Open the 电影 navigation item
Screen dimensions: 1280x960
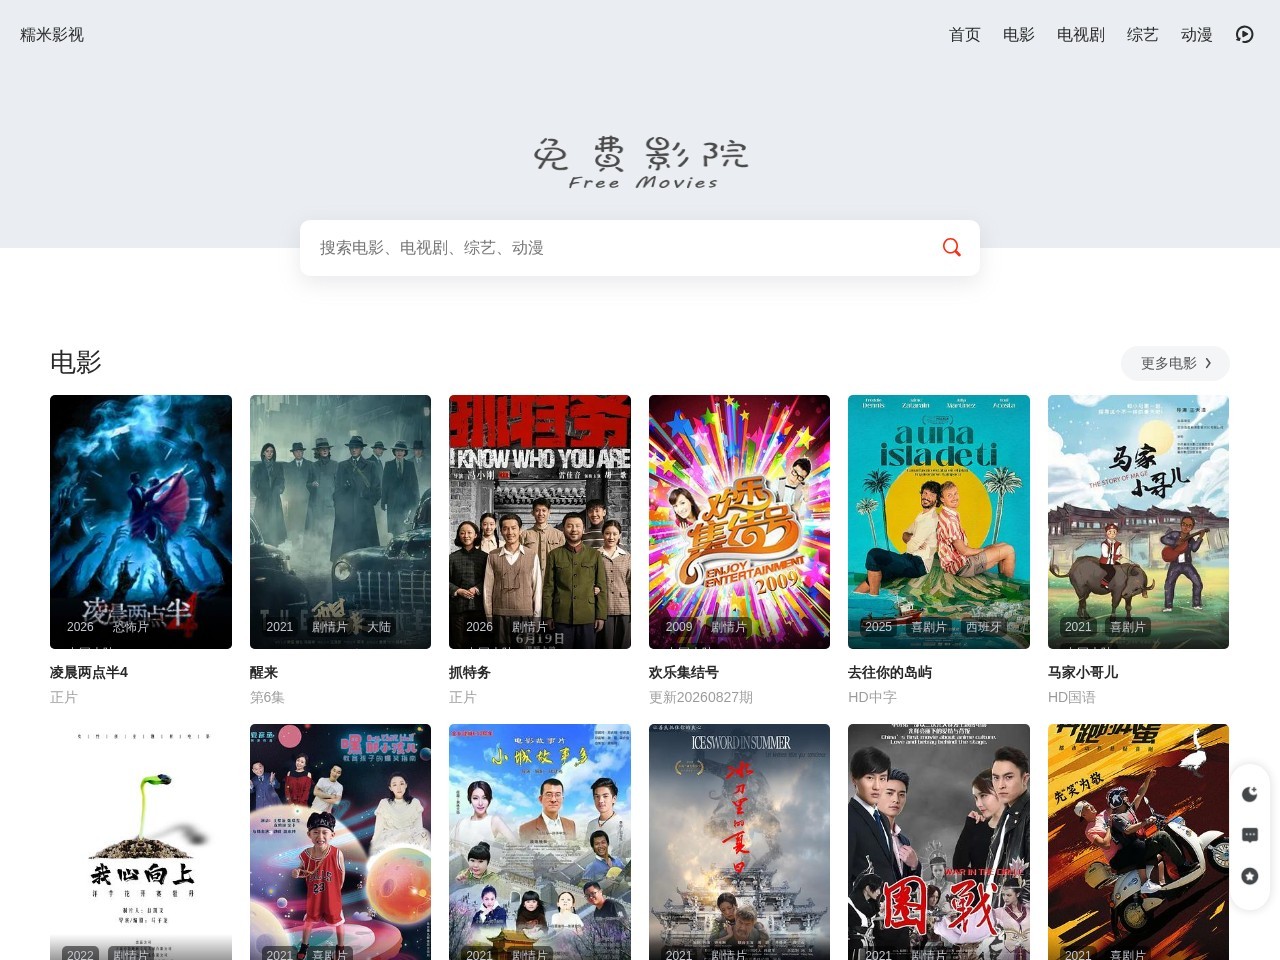tap(1019, 35)
